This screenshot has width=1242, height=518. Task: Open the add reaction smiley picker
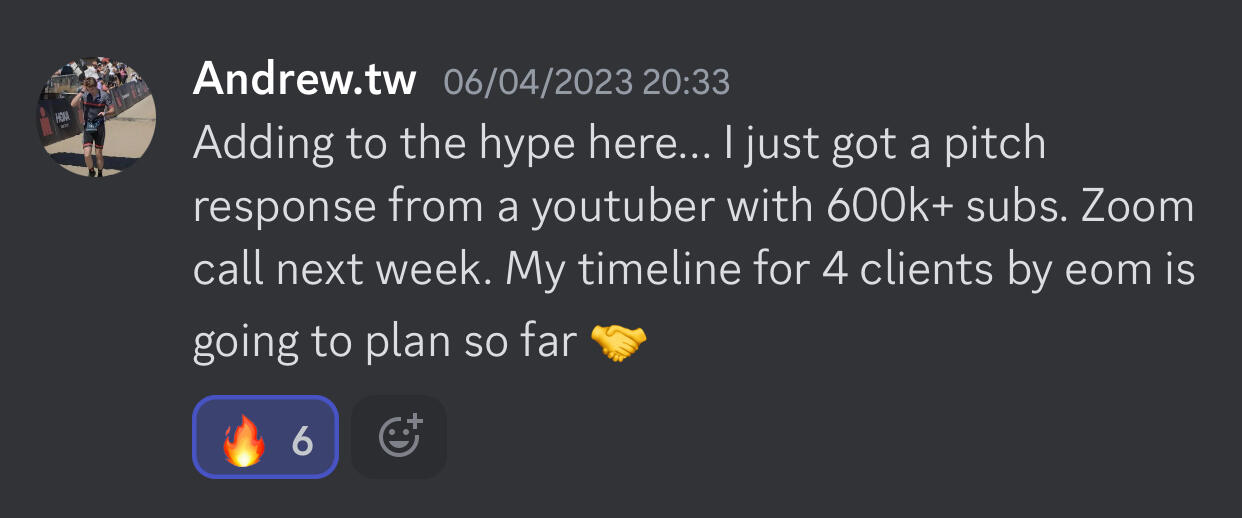(x=399, y=438)
